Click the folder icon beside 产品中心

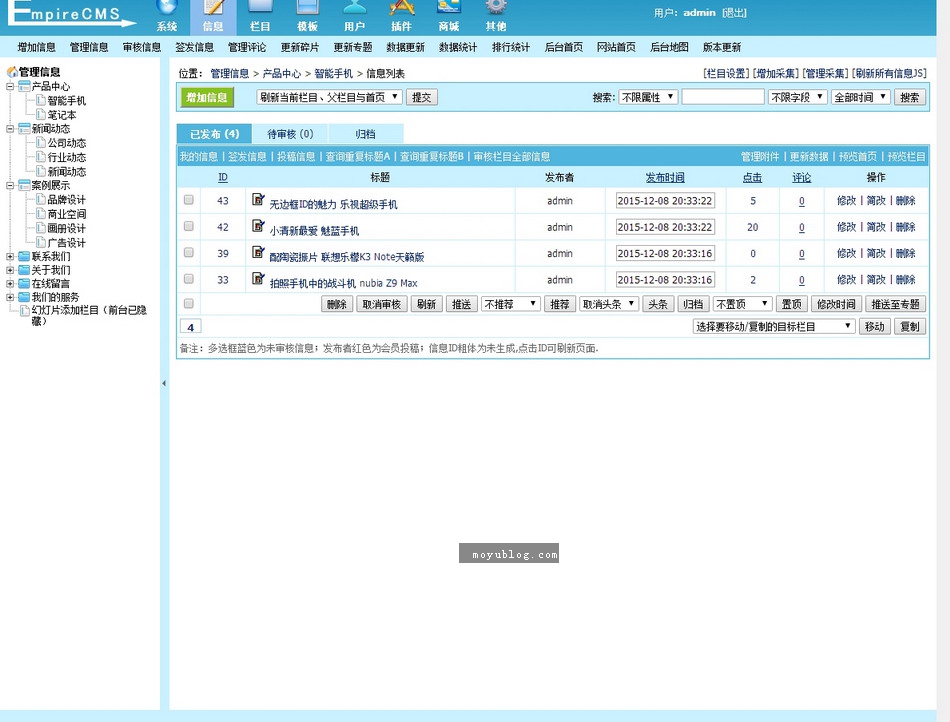[24, 86]
